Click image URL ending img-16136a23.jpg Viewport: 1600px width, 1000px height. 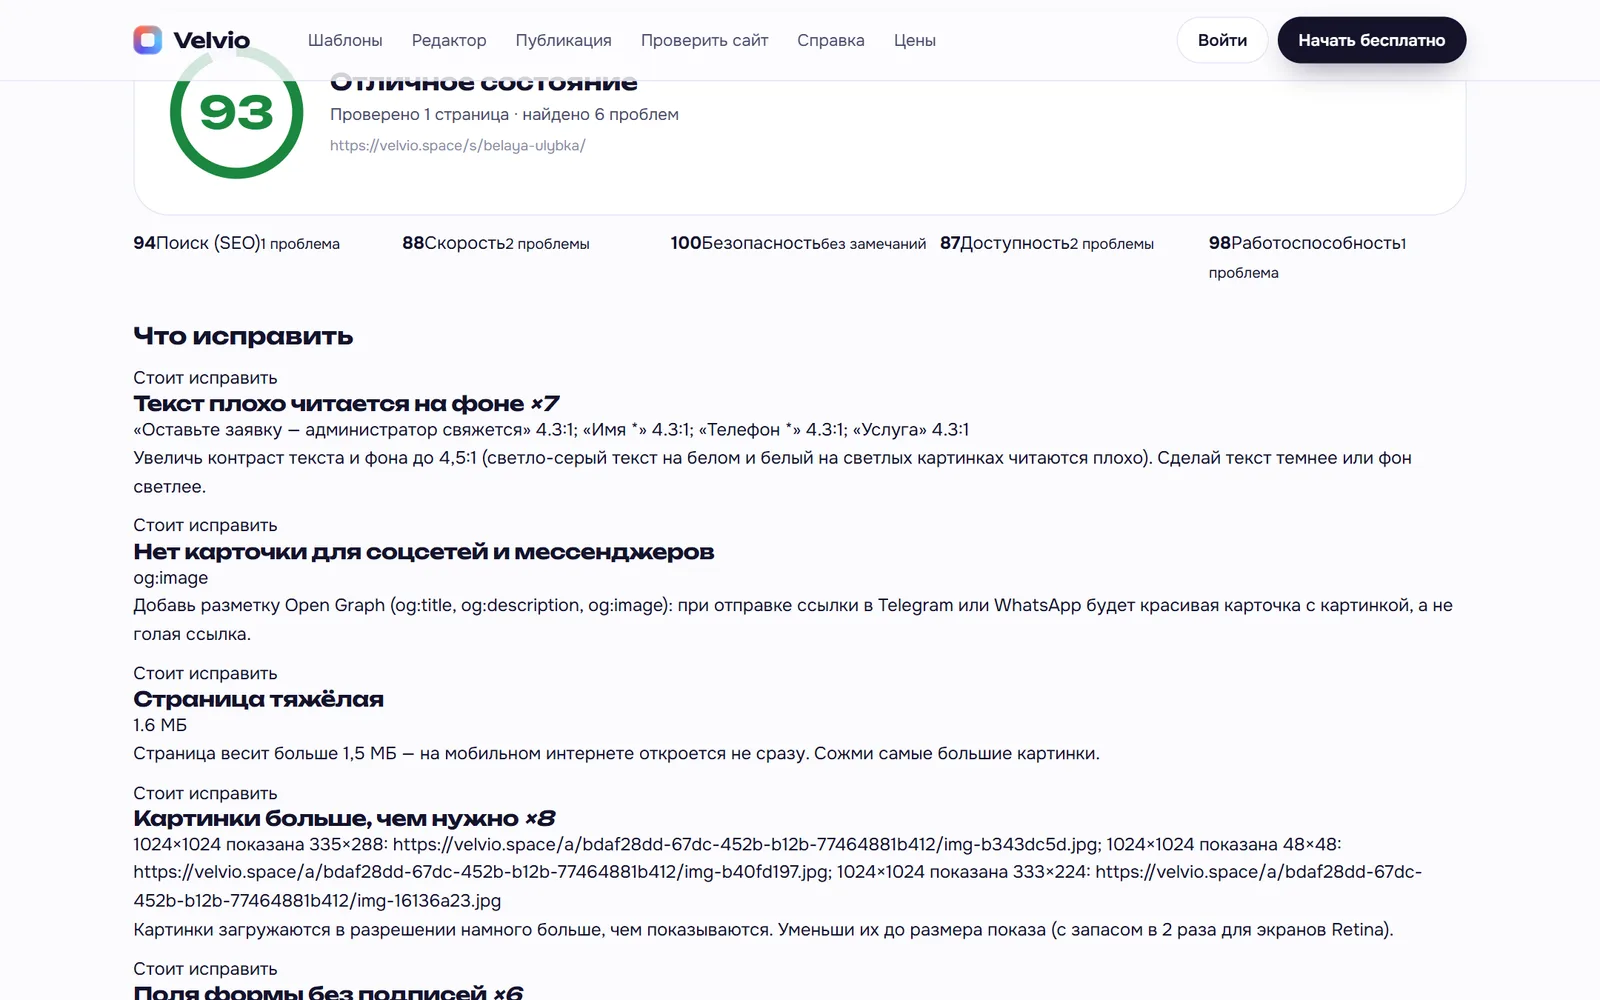coord(777,886)
